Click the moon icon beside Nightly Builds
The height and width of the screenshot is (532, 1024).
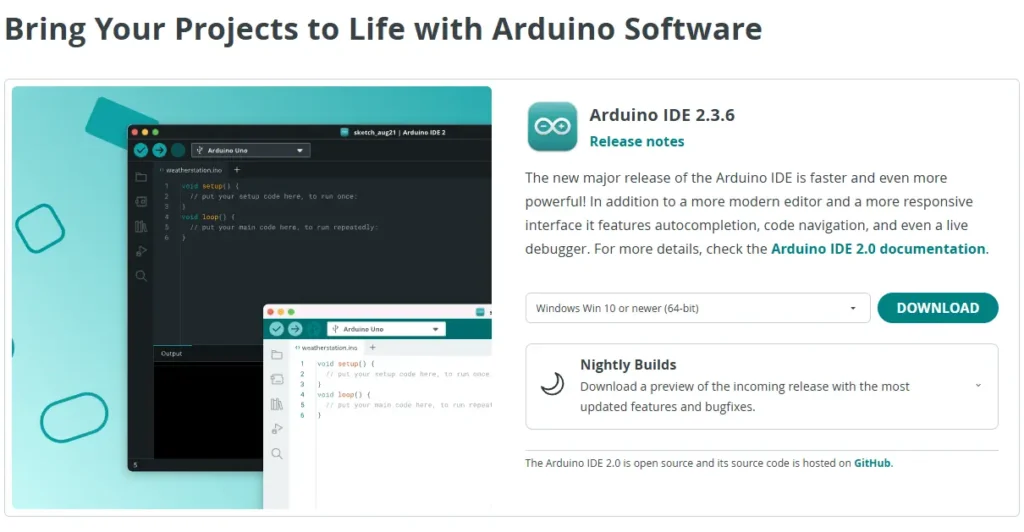click(552, 385)
